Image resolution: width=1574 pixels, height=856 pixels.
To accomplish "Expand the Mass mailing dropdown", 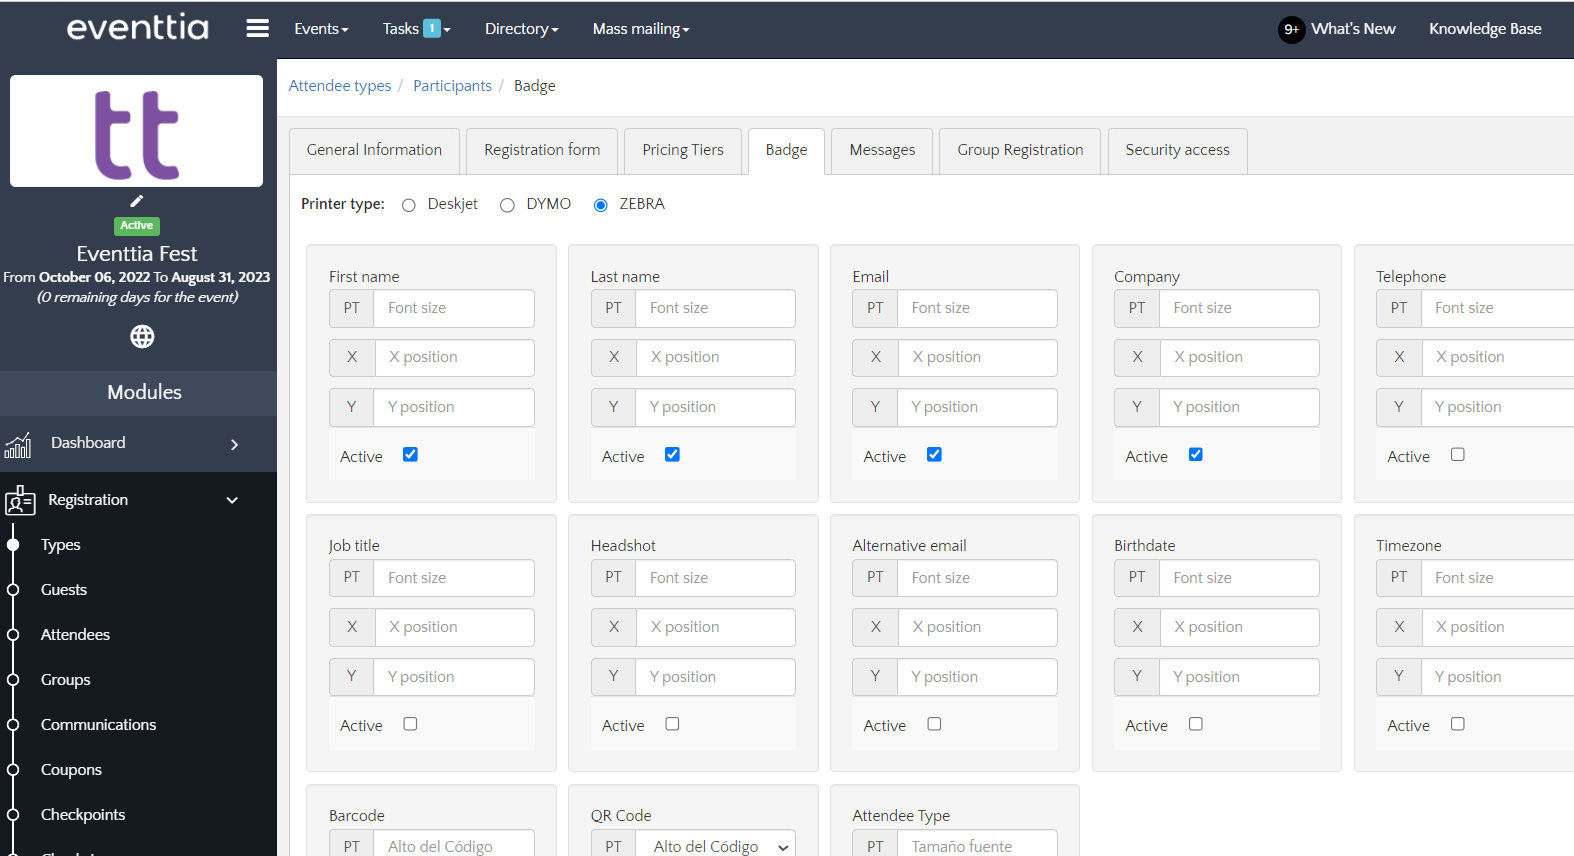I will pyautogui.click(x=640, y=29).
